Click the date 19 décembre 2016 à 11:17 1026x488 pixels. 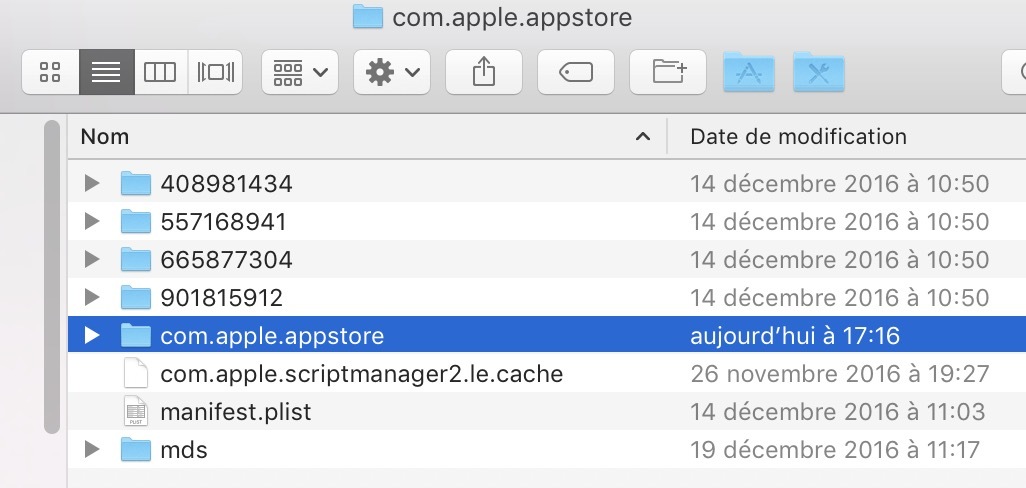pos(835,450)
